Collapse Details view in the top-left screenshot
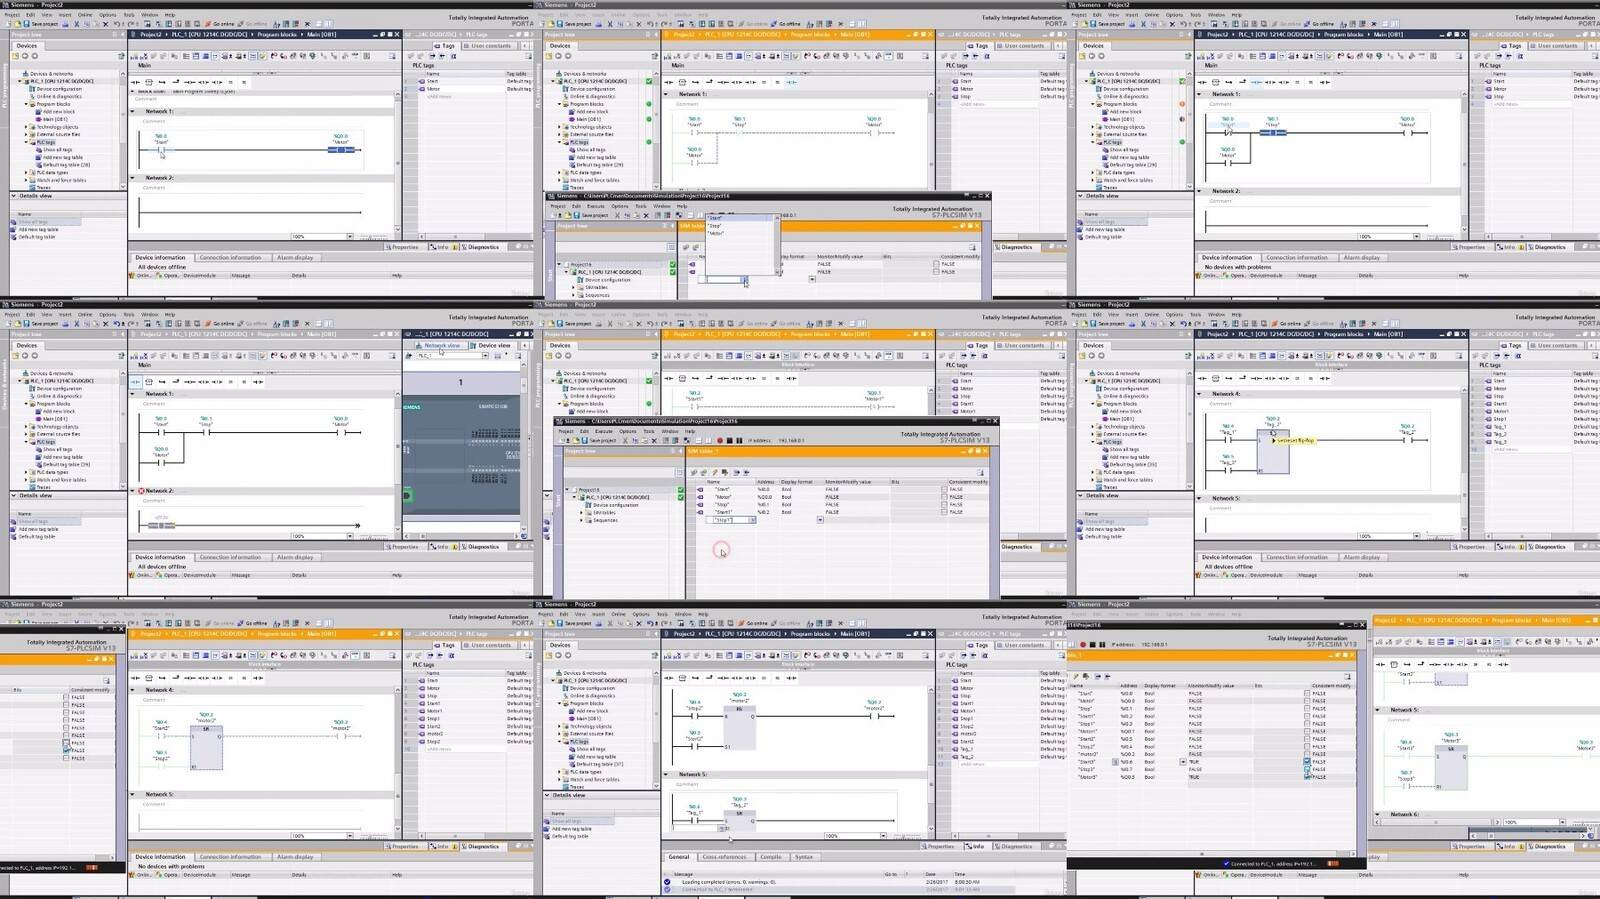The image size is (1600, 899). coord(13,195)
